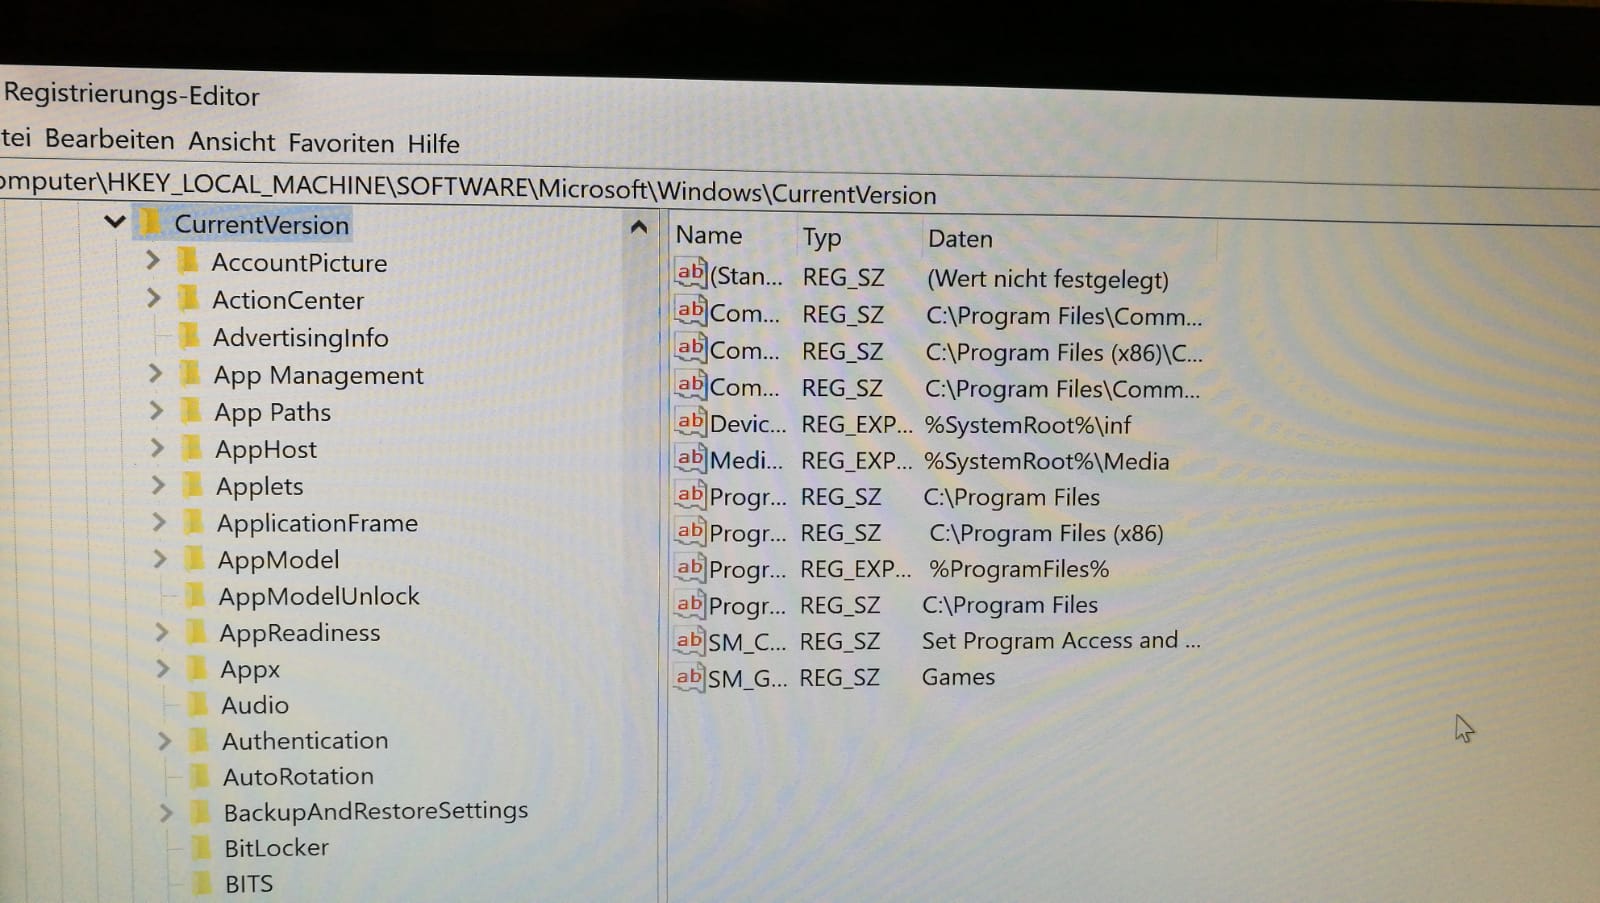Expand the AppHost key
Screen dimensions: 1600x903
(157, 447)
